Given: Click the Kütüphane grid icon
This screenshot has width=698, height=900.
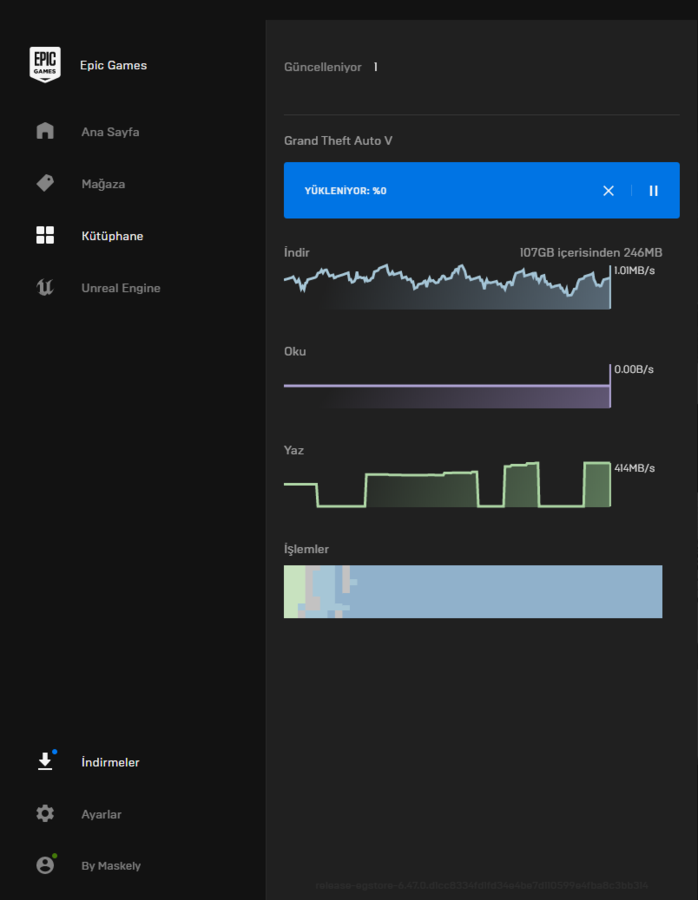Looking at the screenshot, I should click(45, 235).
